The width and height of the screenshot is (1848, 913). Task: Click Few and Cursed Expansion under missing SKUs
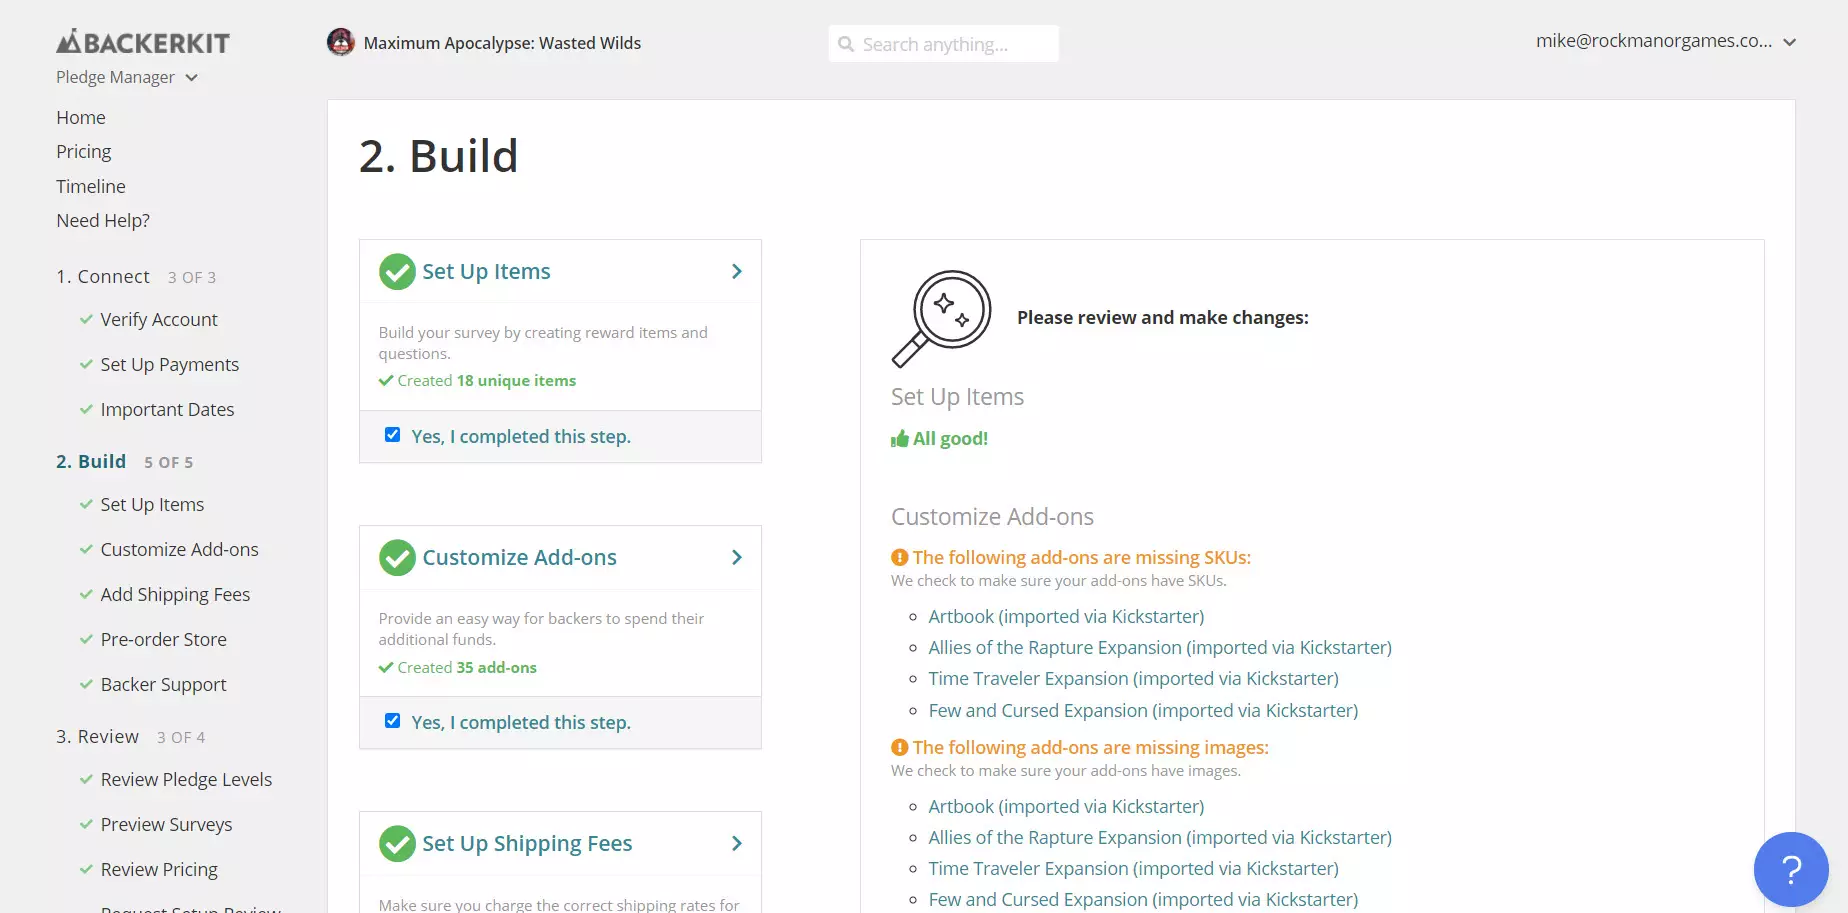[x=1143, y=710]
